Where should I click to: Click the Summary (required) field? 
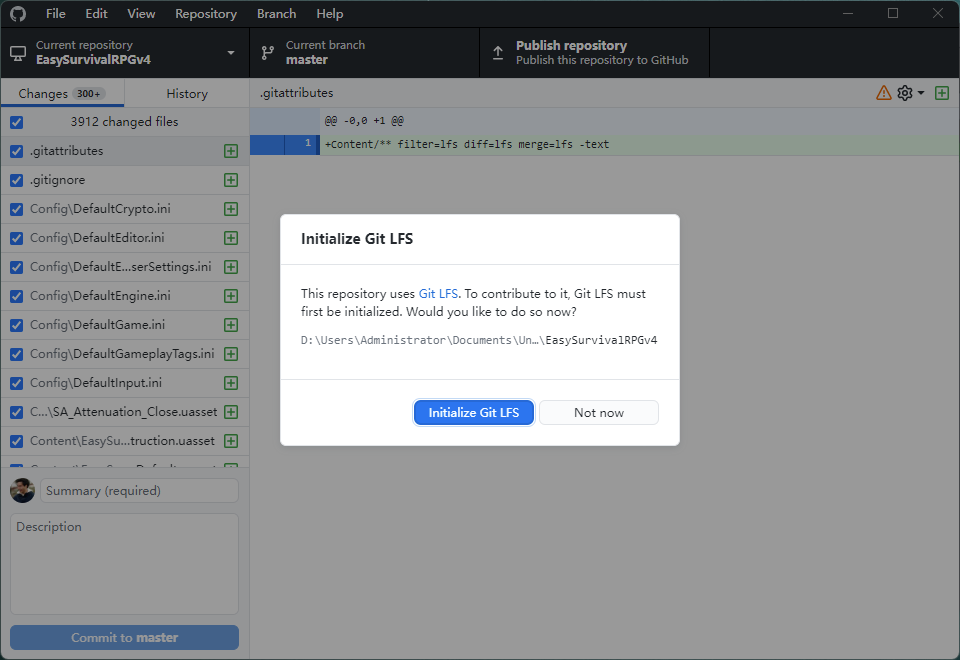pos(140,490)
